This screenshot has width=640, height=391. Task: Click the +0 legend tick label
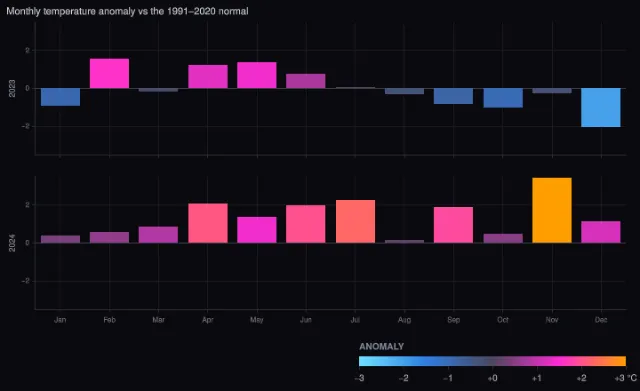[x=492, y=378]
